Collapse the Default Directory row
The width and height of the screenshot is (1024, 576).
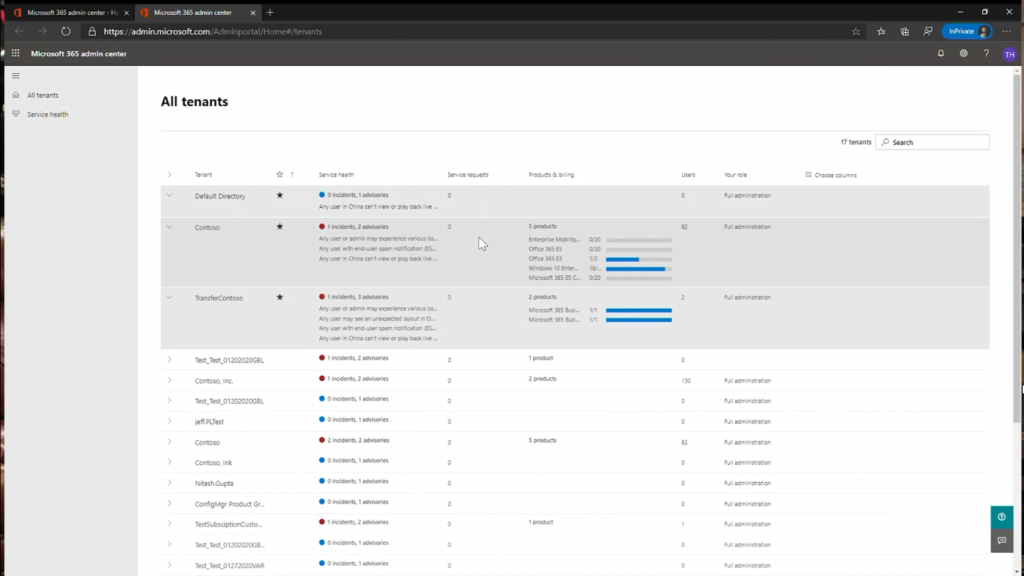(169, 195)
